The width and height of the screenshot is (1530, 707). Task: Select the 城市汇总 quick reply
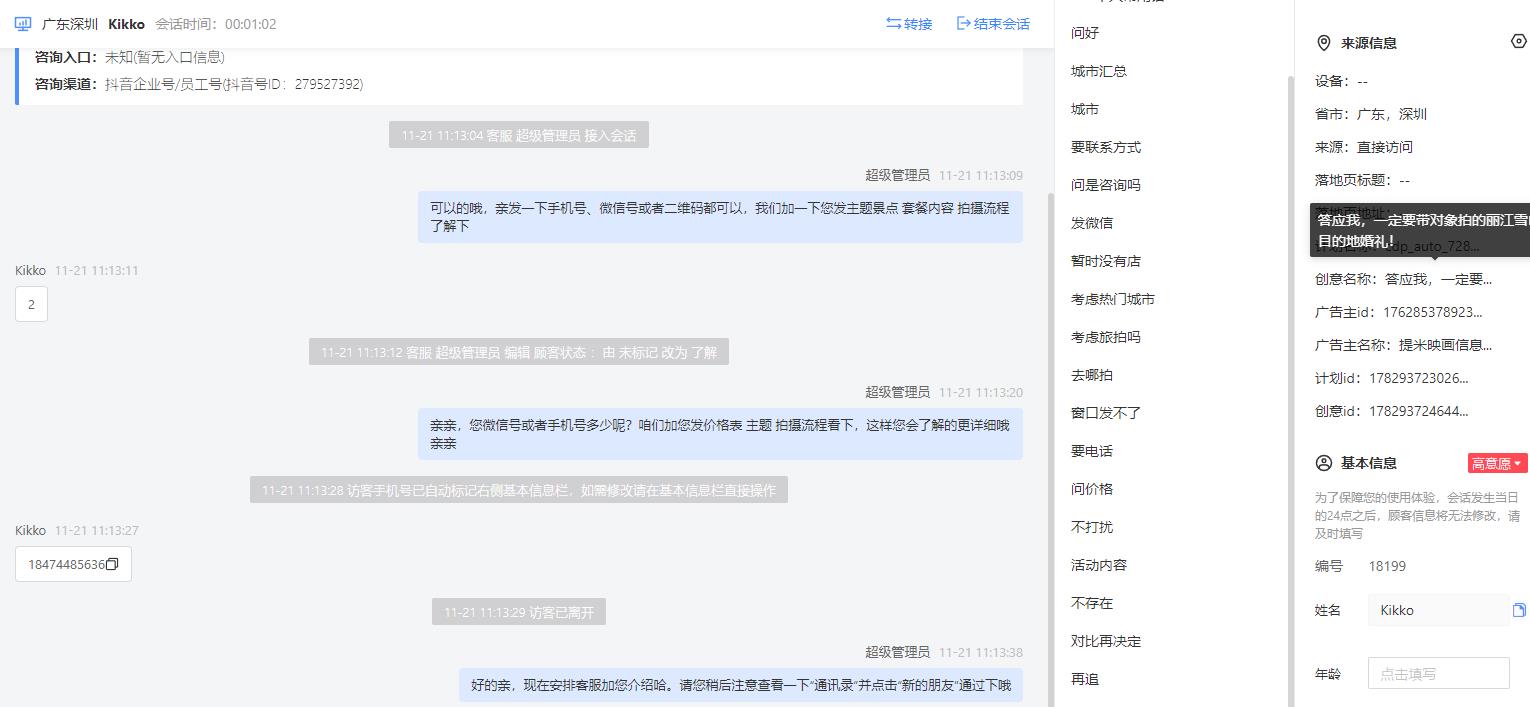(x=1099, y=71)
